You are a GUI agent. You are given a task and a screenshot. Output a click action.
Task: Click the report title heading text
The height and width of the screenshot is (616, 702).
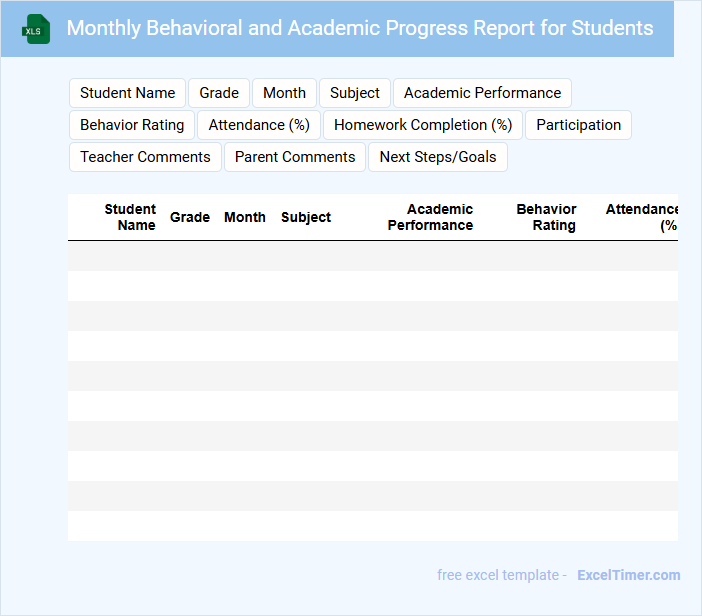tap(360, 28)
